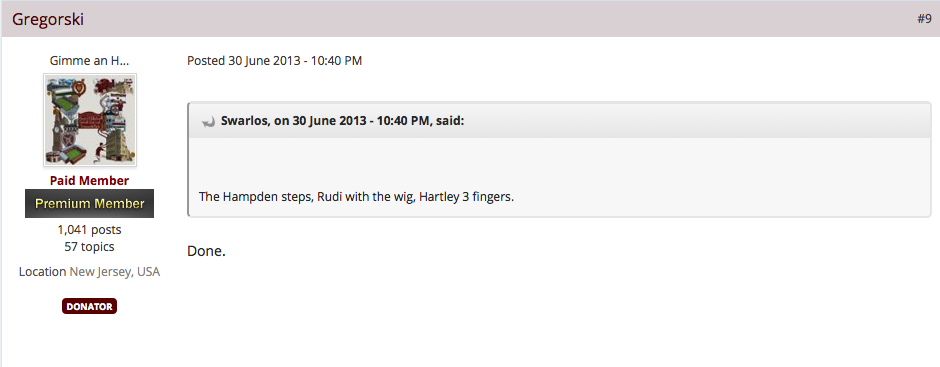Open Gregorski's profile from the post header
This screenshot has width=940, height=367.
pos(48,19)
